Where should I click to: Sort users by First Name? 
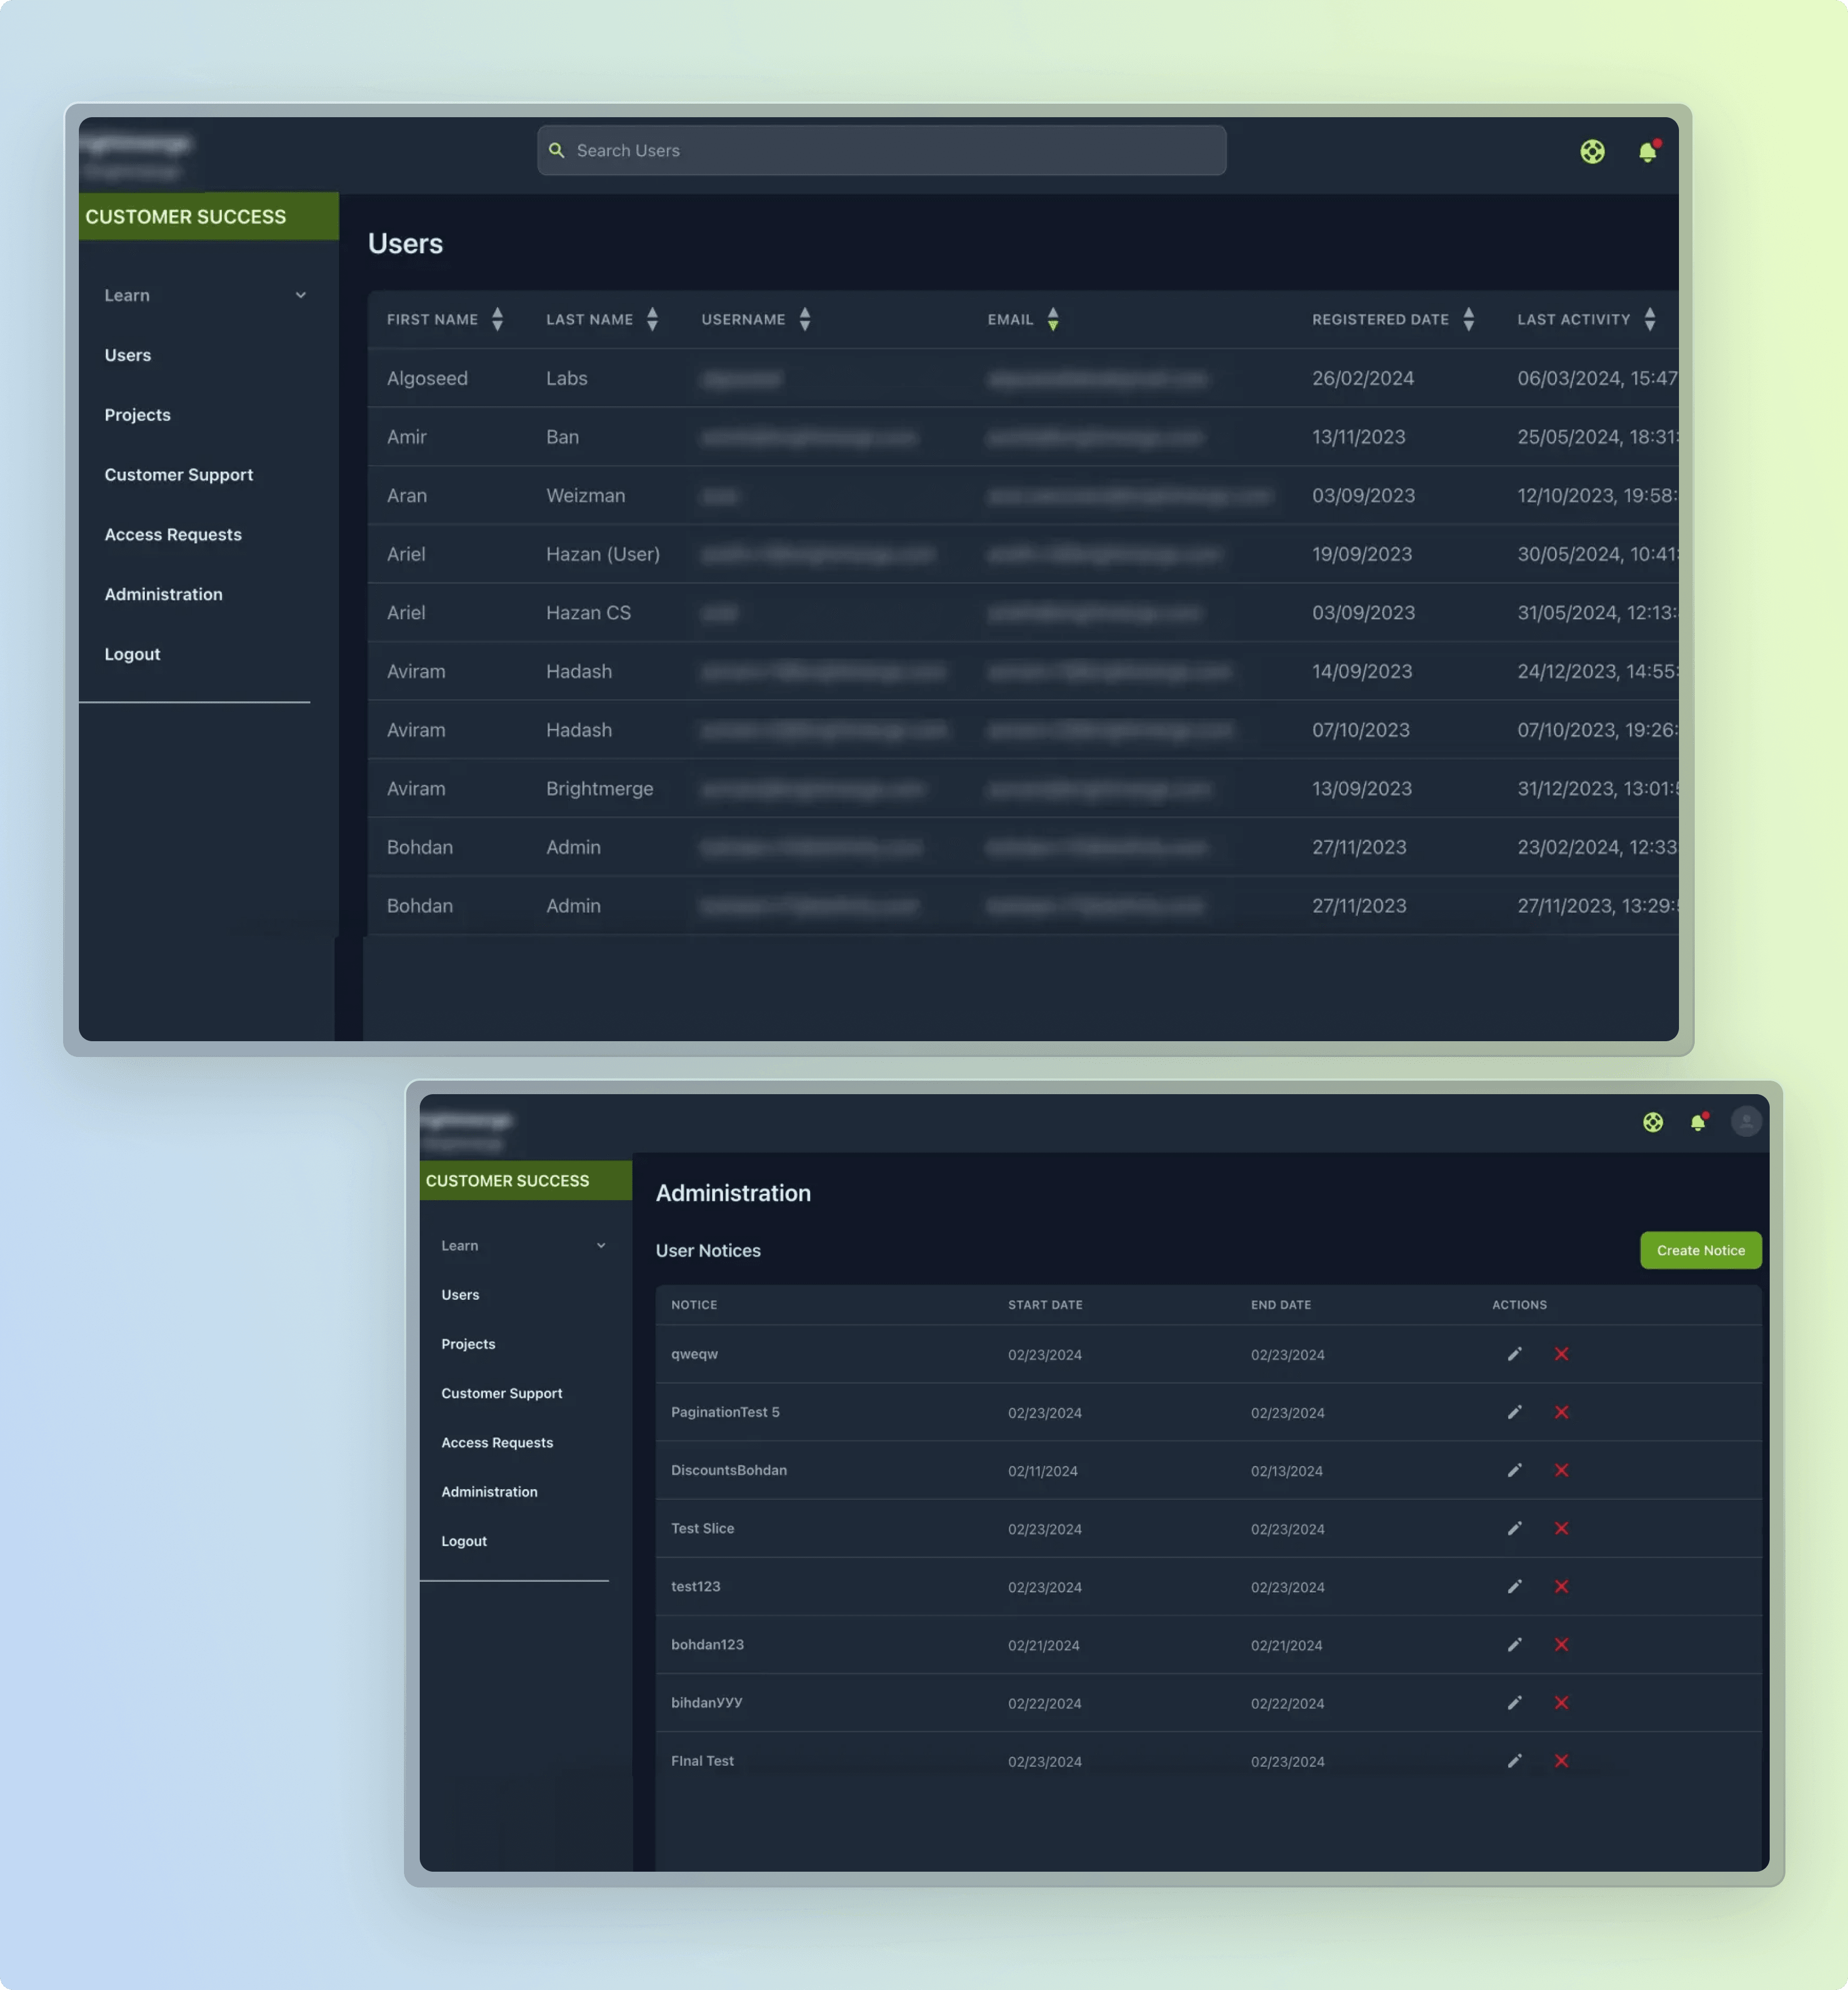[497, 319]
